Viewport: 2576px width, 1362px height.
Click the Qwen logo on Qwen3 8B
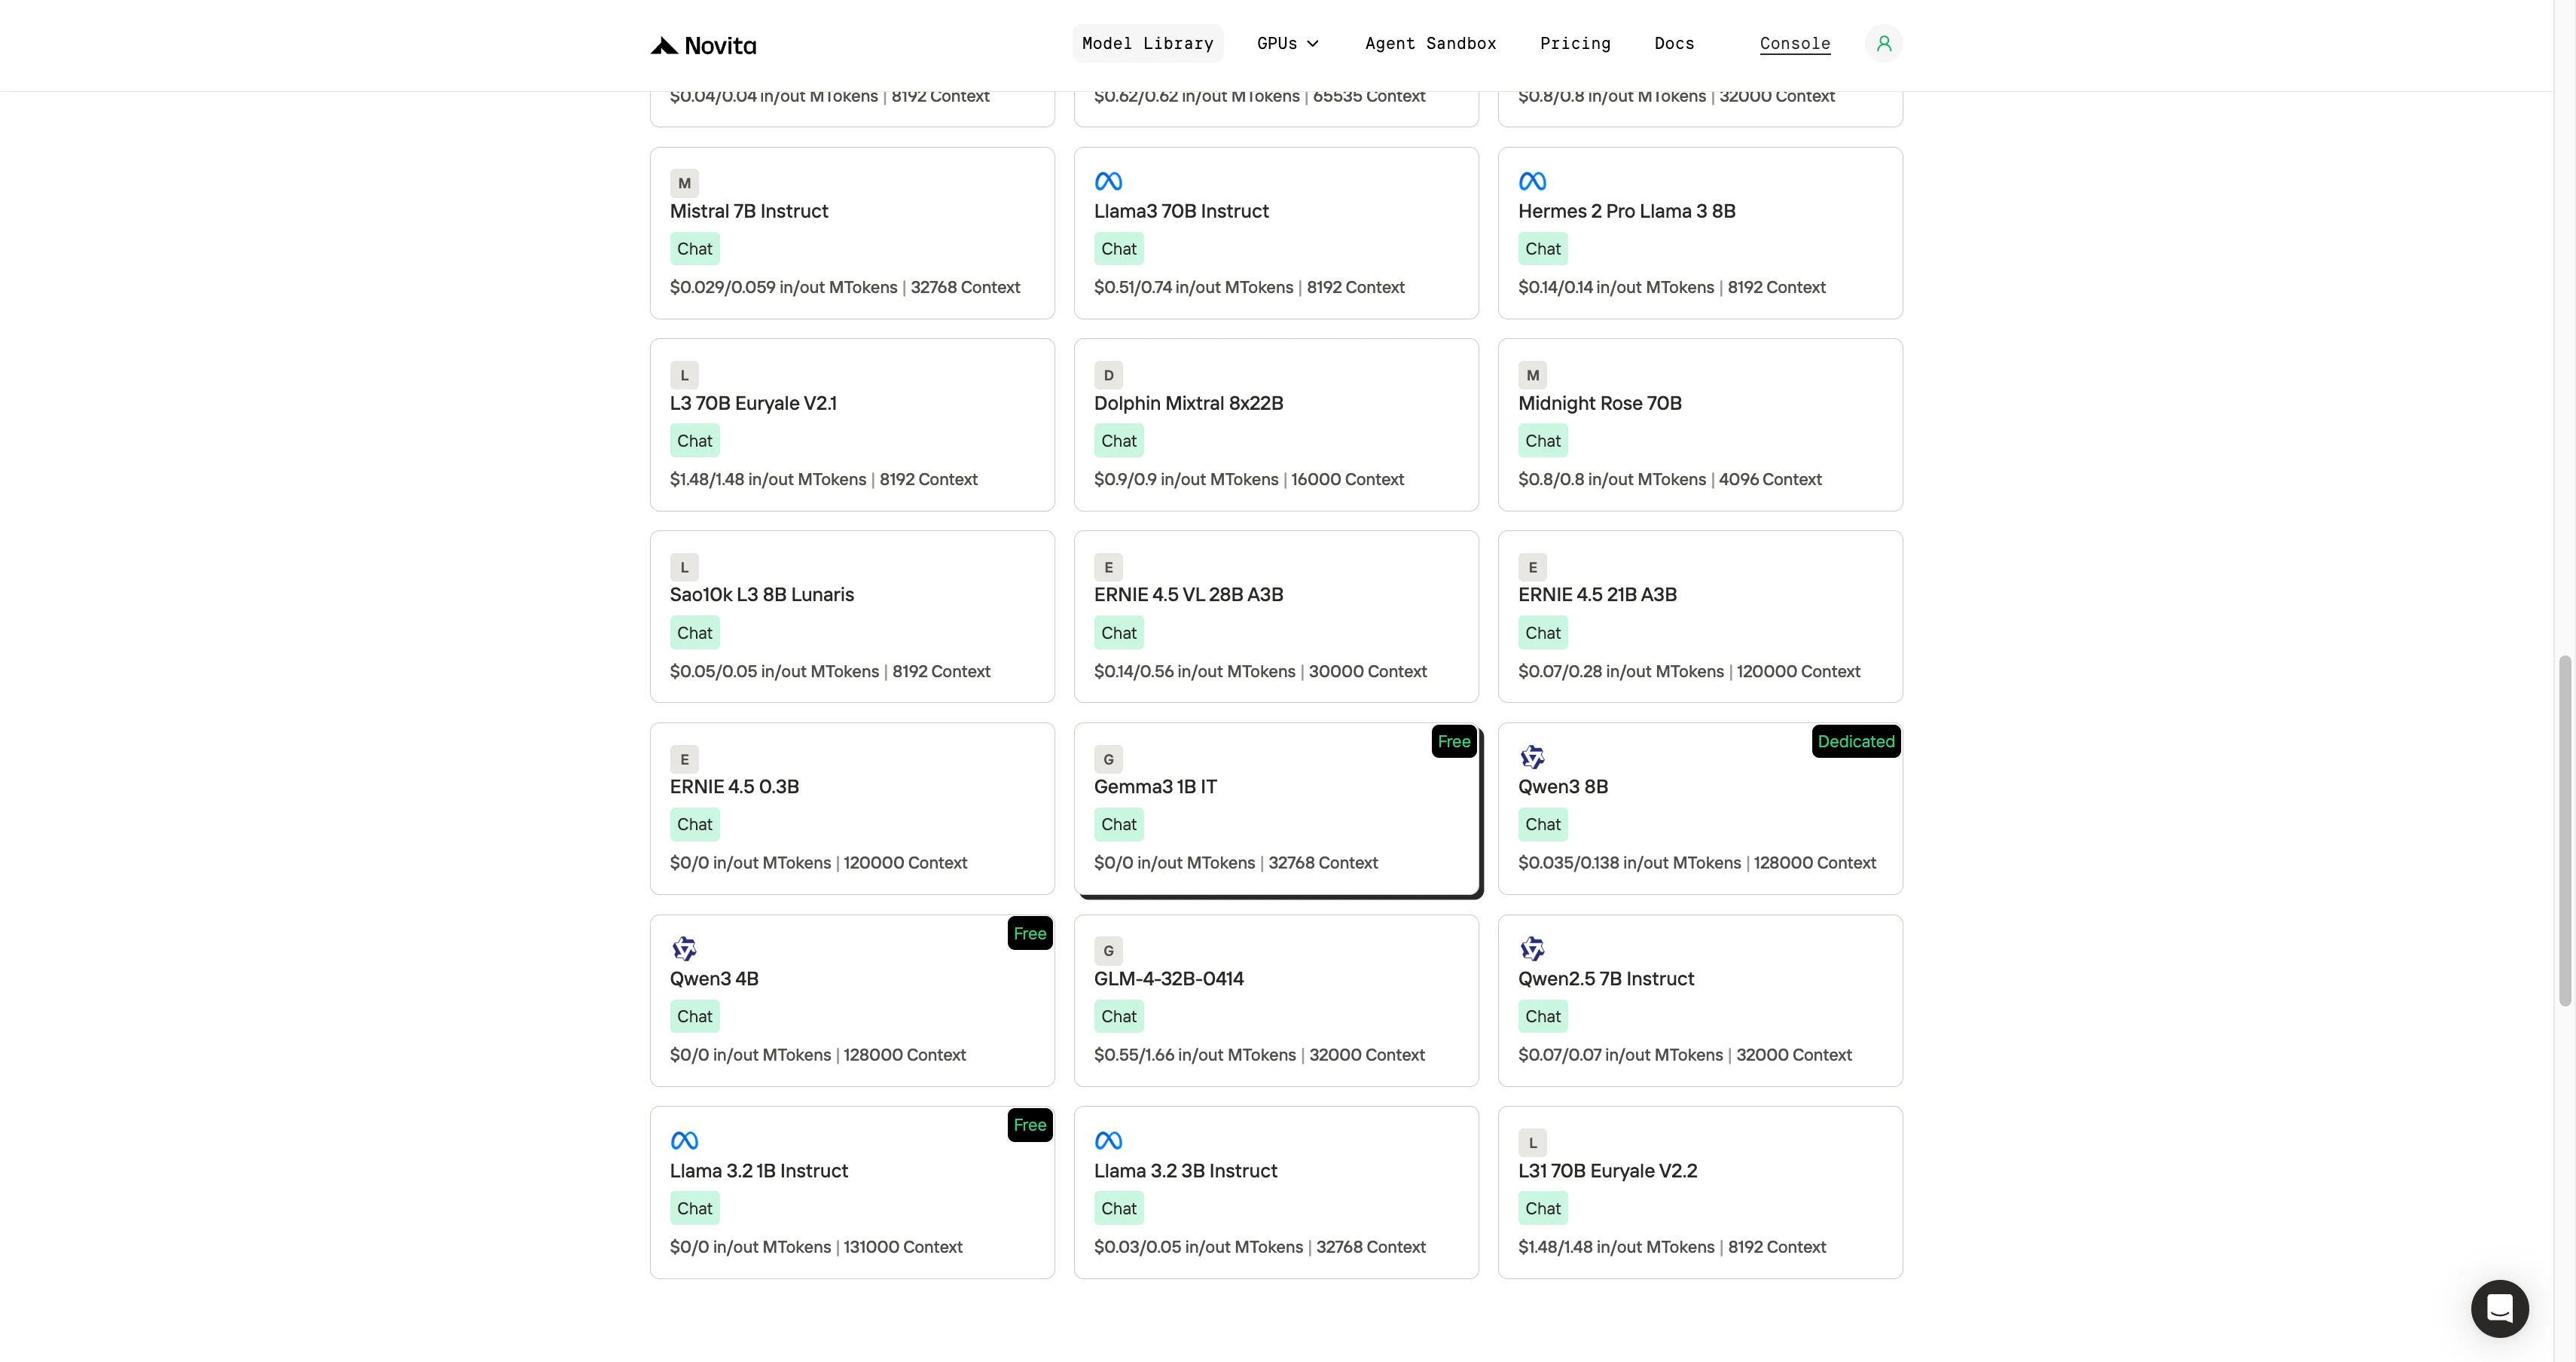[1532, 757]
